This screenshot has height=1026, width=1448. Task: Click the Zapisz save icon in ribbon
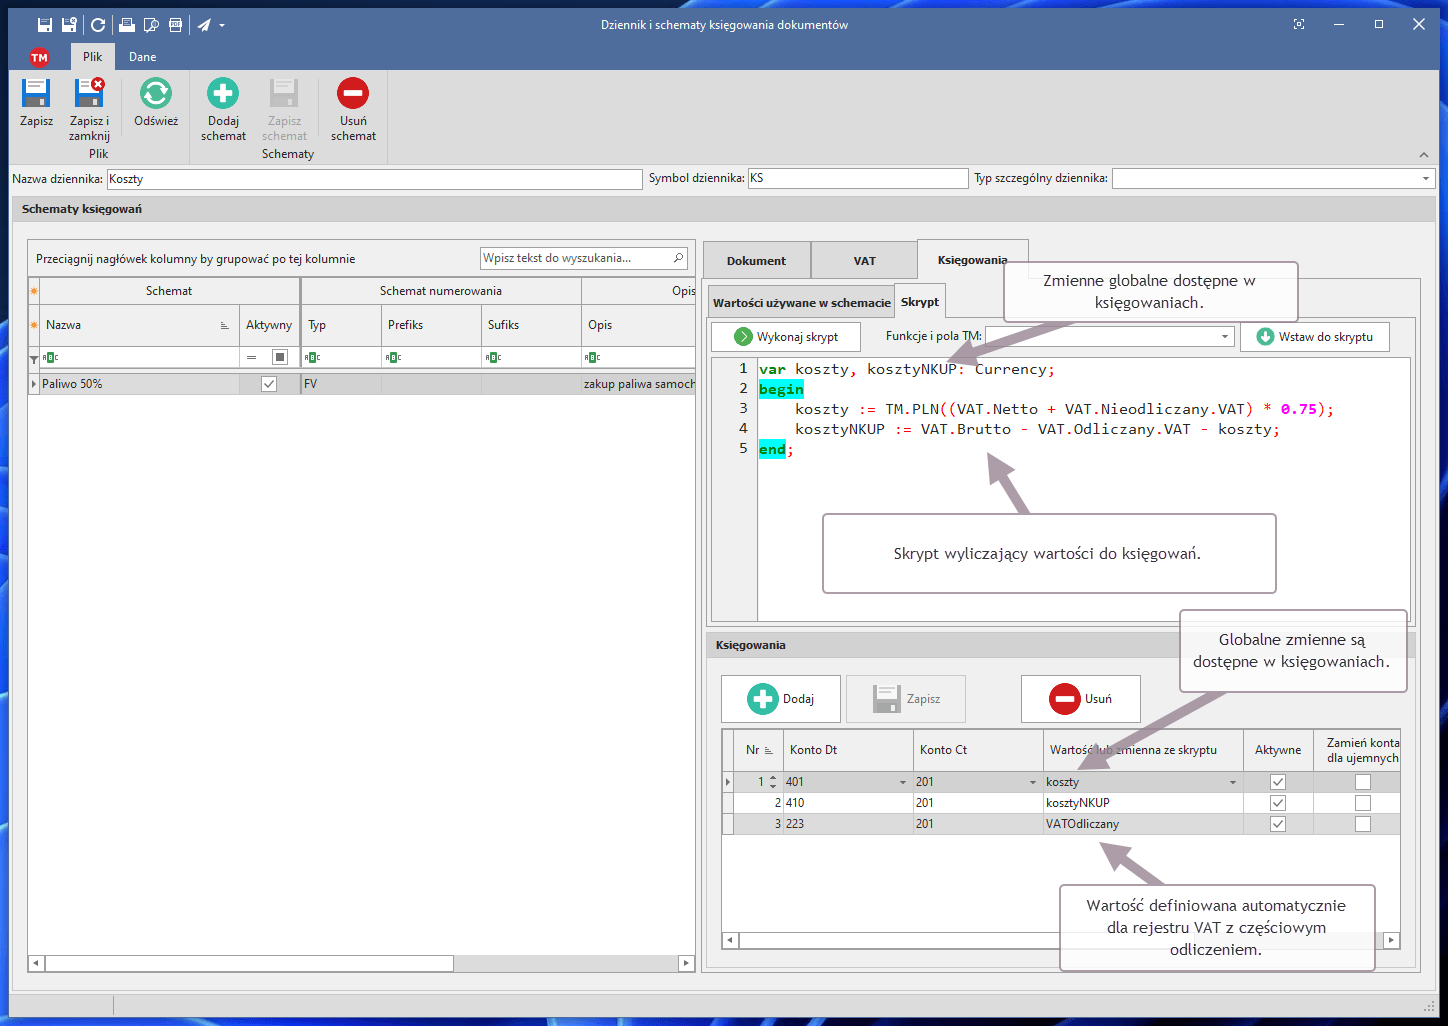[x=36, y=94]
